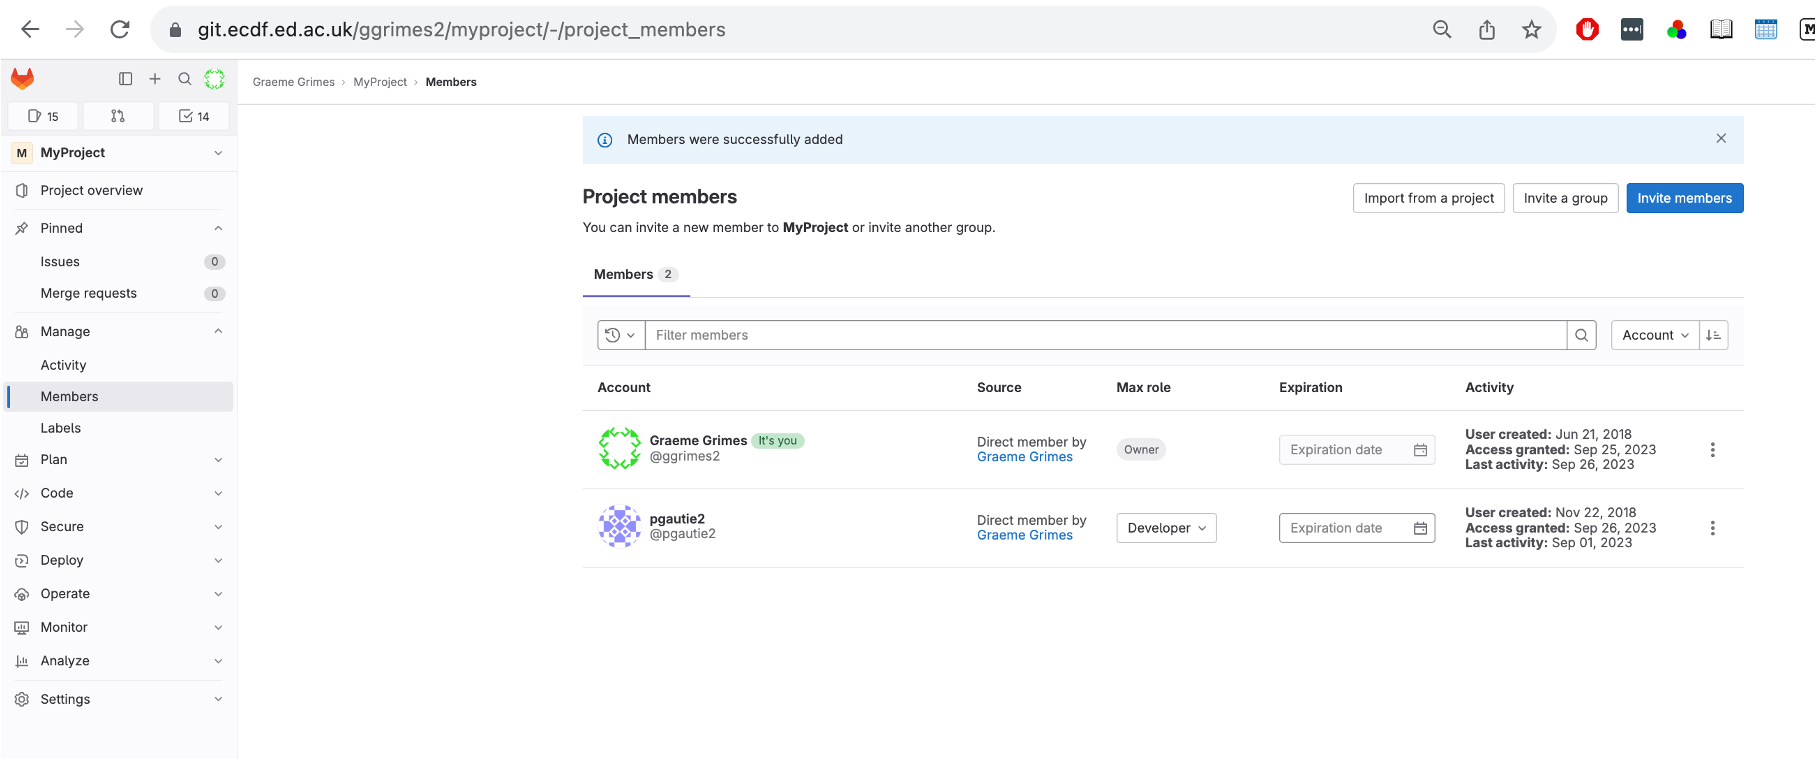The width and height of the screenshot is (1816, 760).
Task: Bookmark the page with the star icon
Action: coord(1532,30)
